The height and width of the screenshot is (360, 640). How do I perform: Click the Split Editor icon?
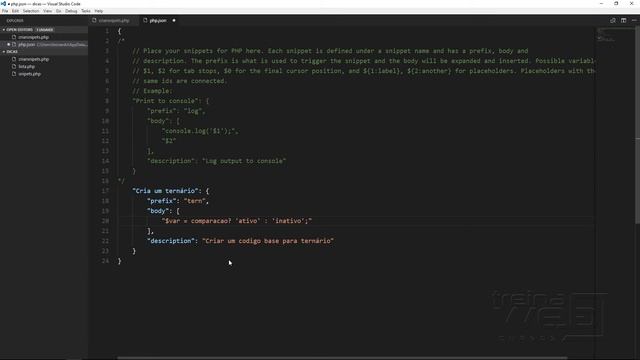623,20
